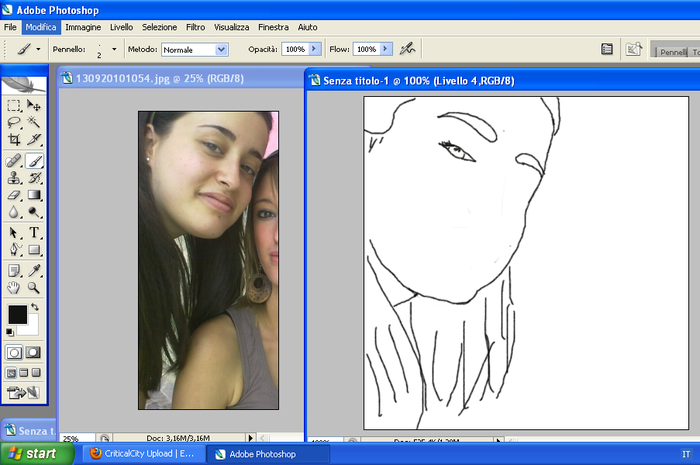
Task: Open the Pennello brush preset picker
Action: tap(114, 48)
